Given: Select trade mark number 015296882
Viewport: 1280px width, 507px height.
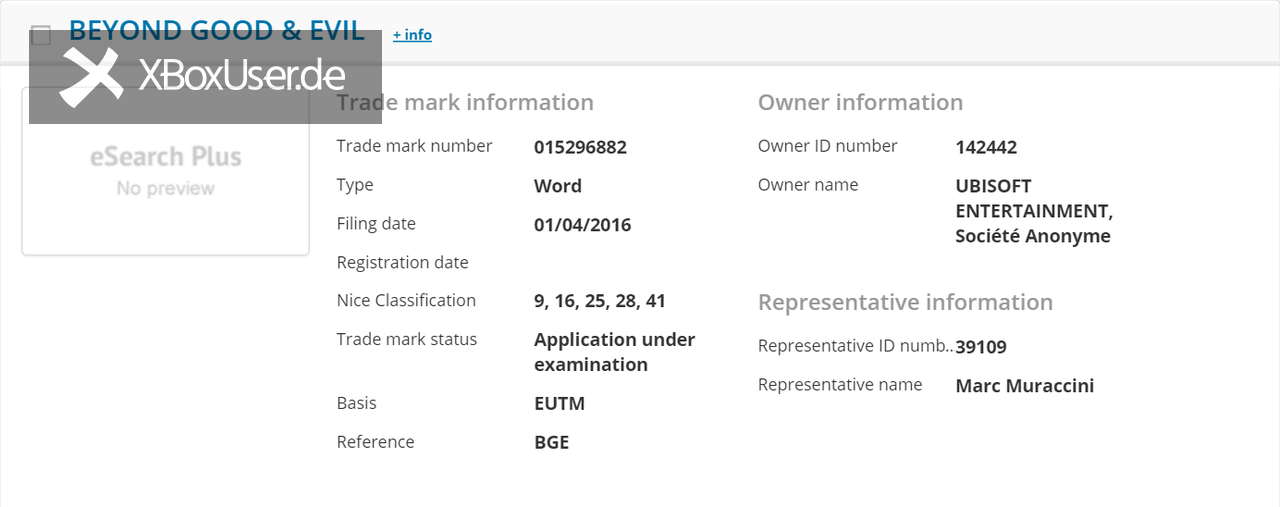Looking at the screenshot, I should pos(580,147).
